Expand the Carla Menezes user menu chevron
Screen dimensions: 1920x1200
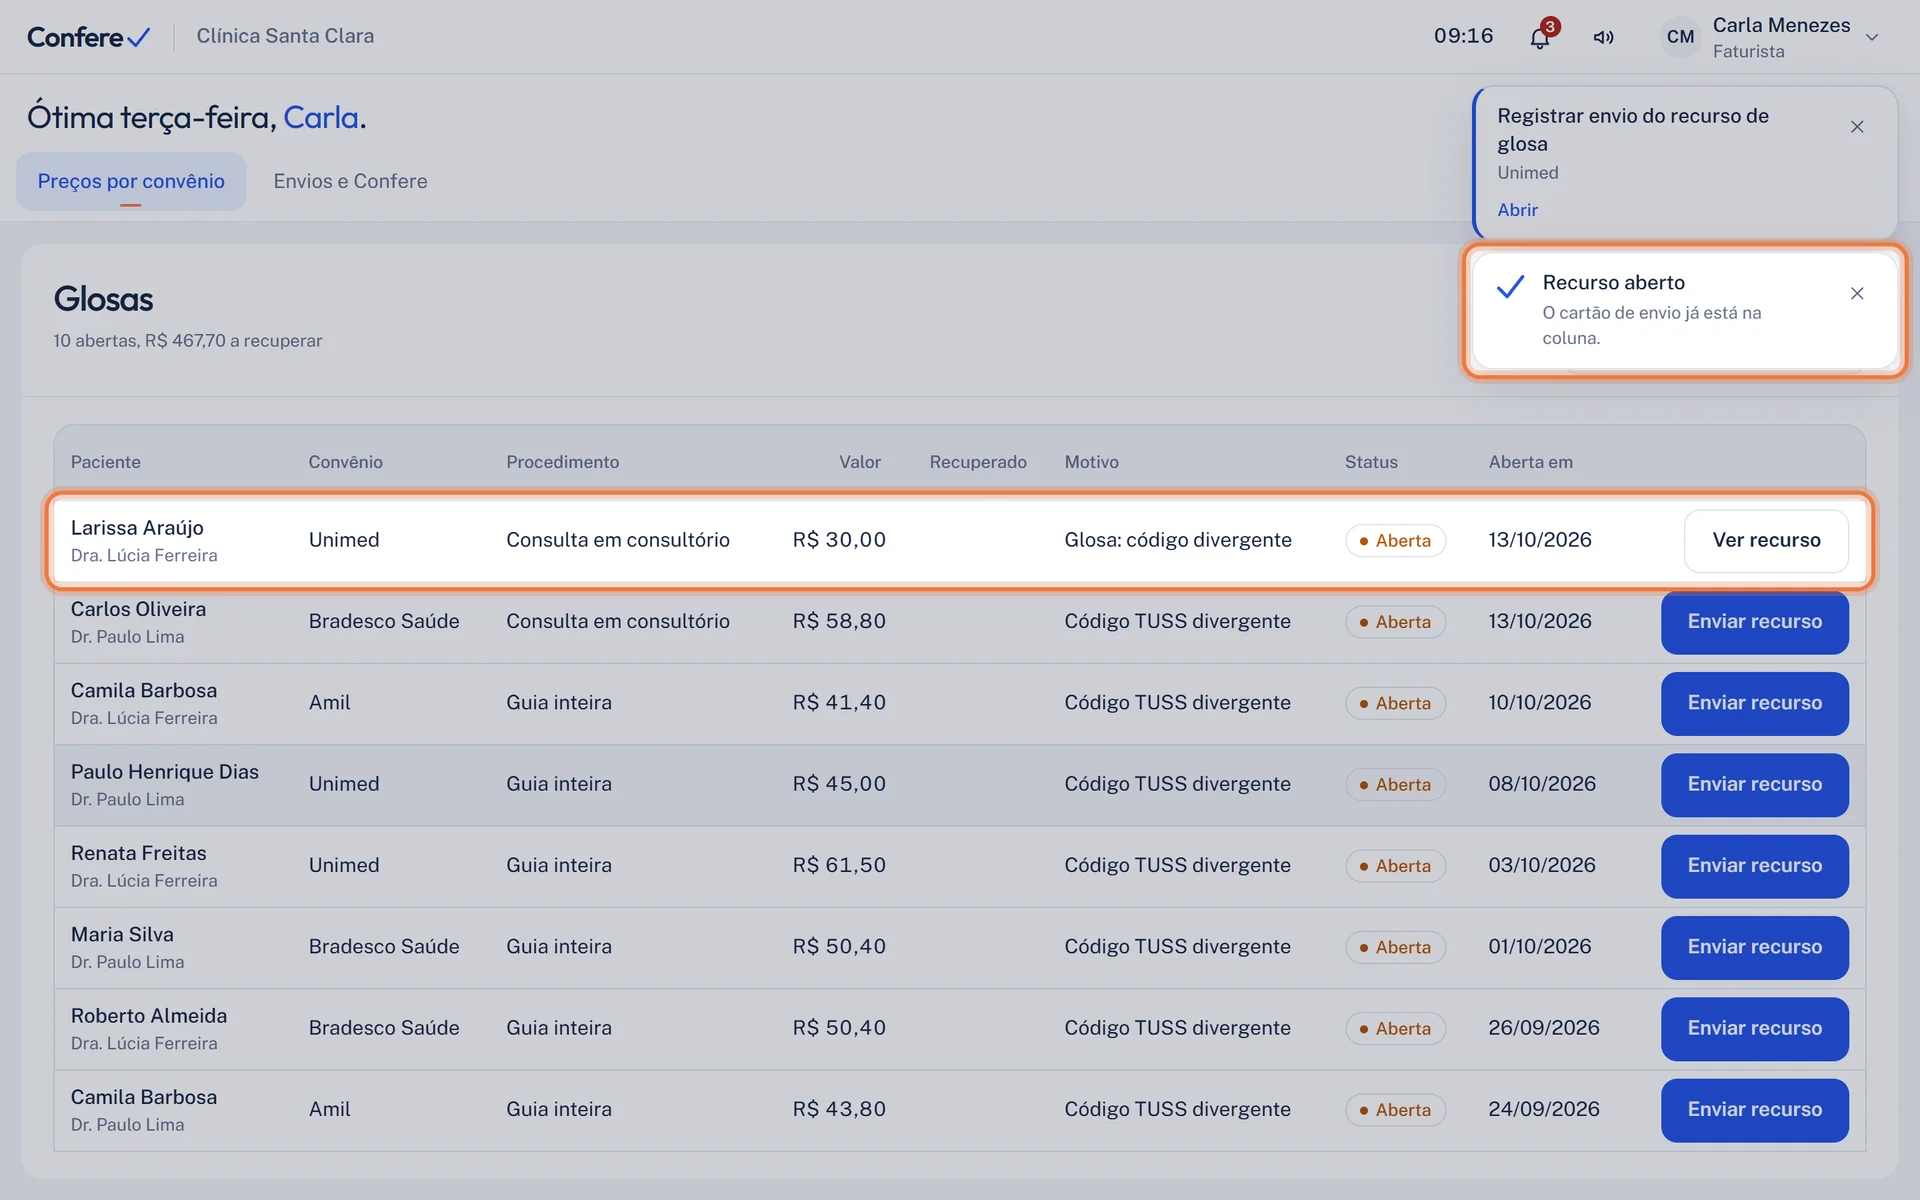tap(1872, 37)
